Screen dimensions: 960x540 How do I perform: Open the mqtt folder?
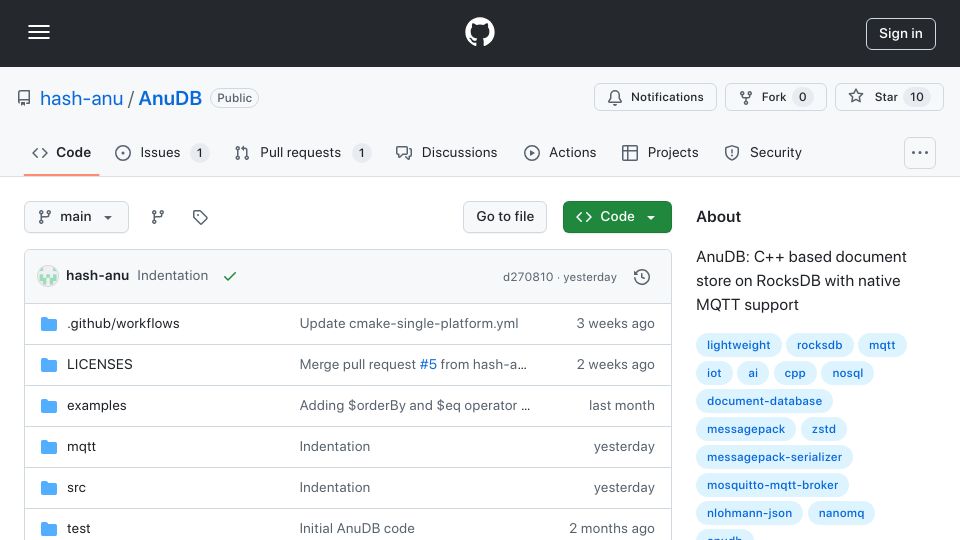tap(81, 446)
